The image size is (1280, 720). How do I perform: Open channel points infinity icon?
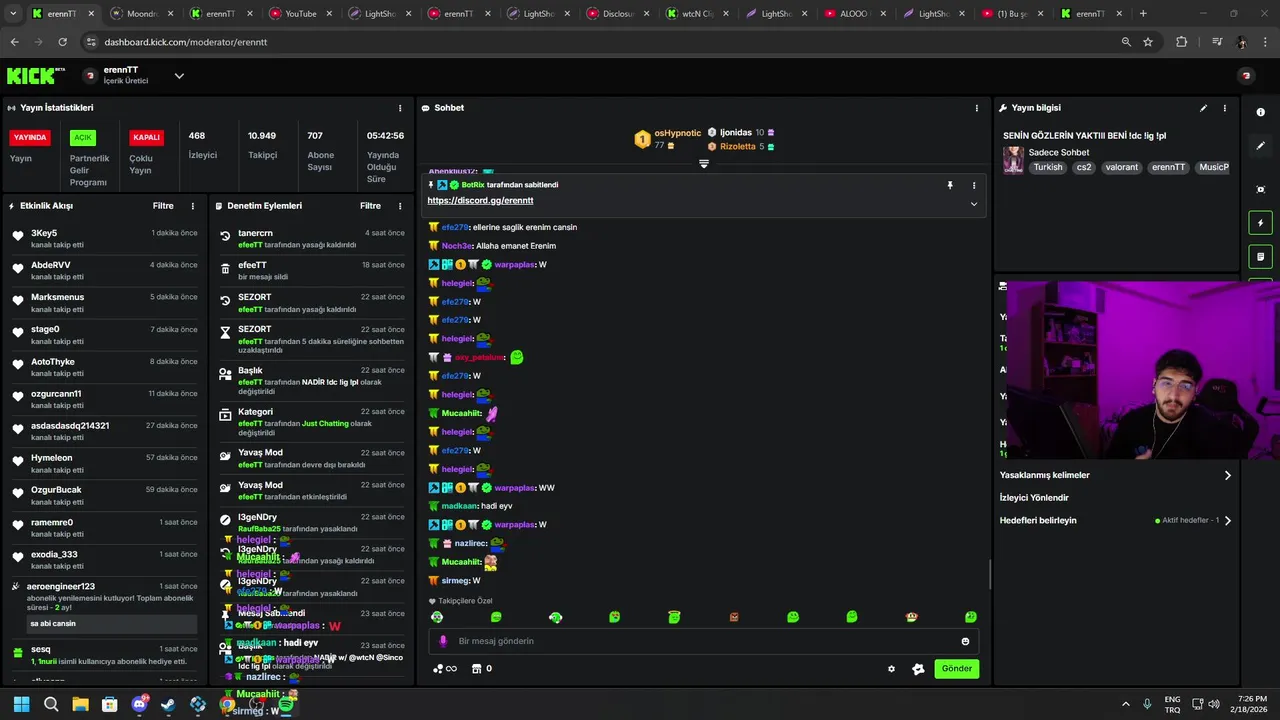point(445,669)
